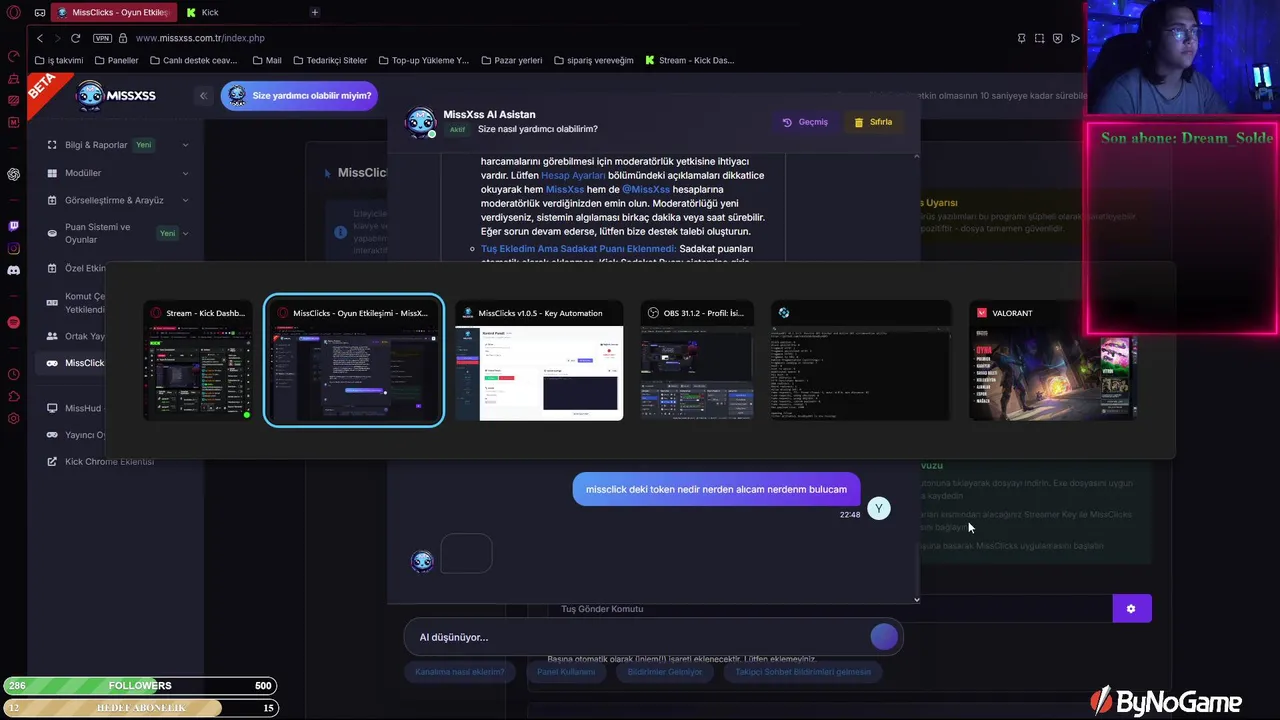The height and width of the screenshot is (720, 1280).
Task: Open Twitch icon in the Opera sidebar
Action: point(14,226)
